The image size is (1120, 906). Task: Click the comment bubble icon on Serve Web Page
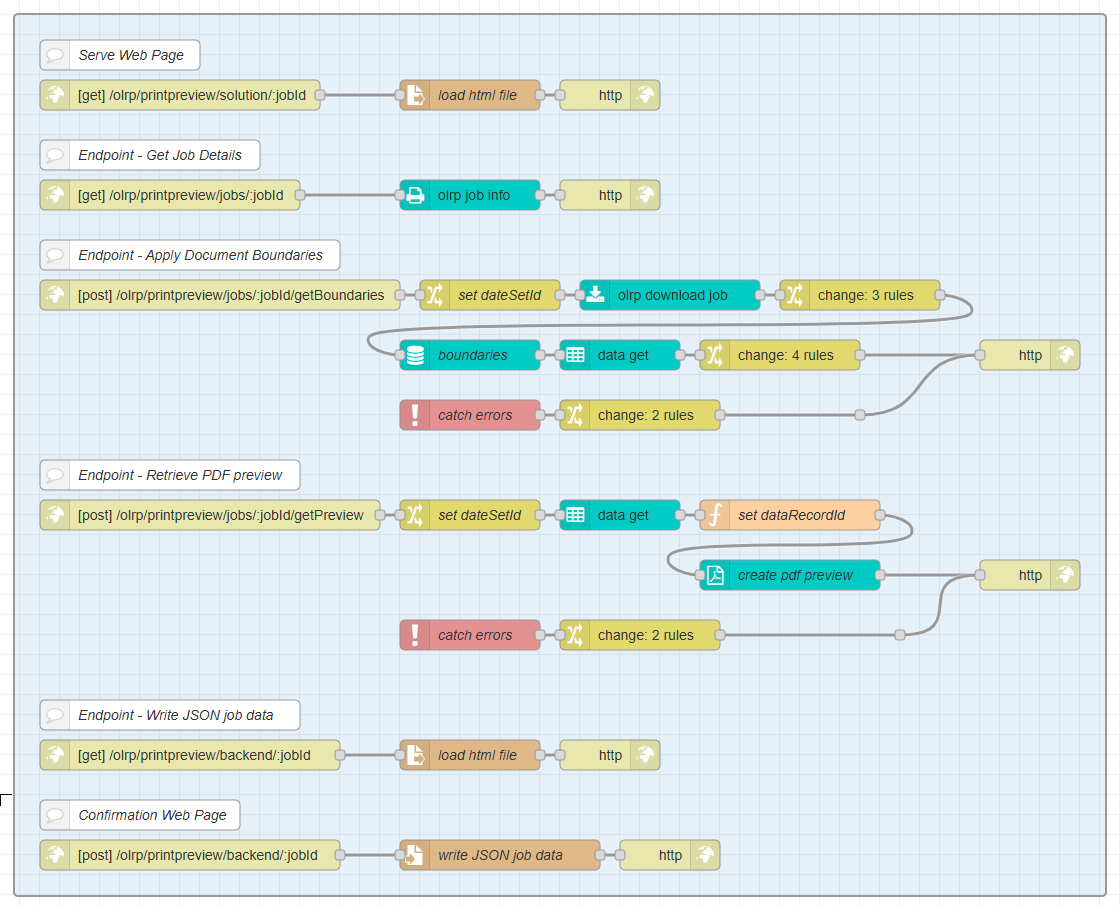tap(55, 55)
